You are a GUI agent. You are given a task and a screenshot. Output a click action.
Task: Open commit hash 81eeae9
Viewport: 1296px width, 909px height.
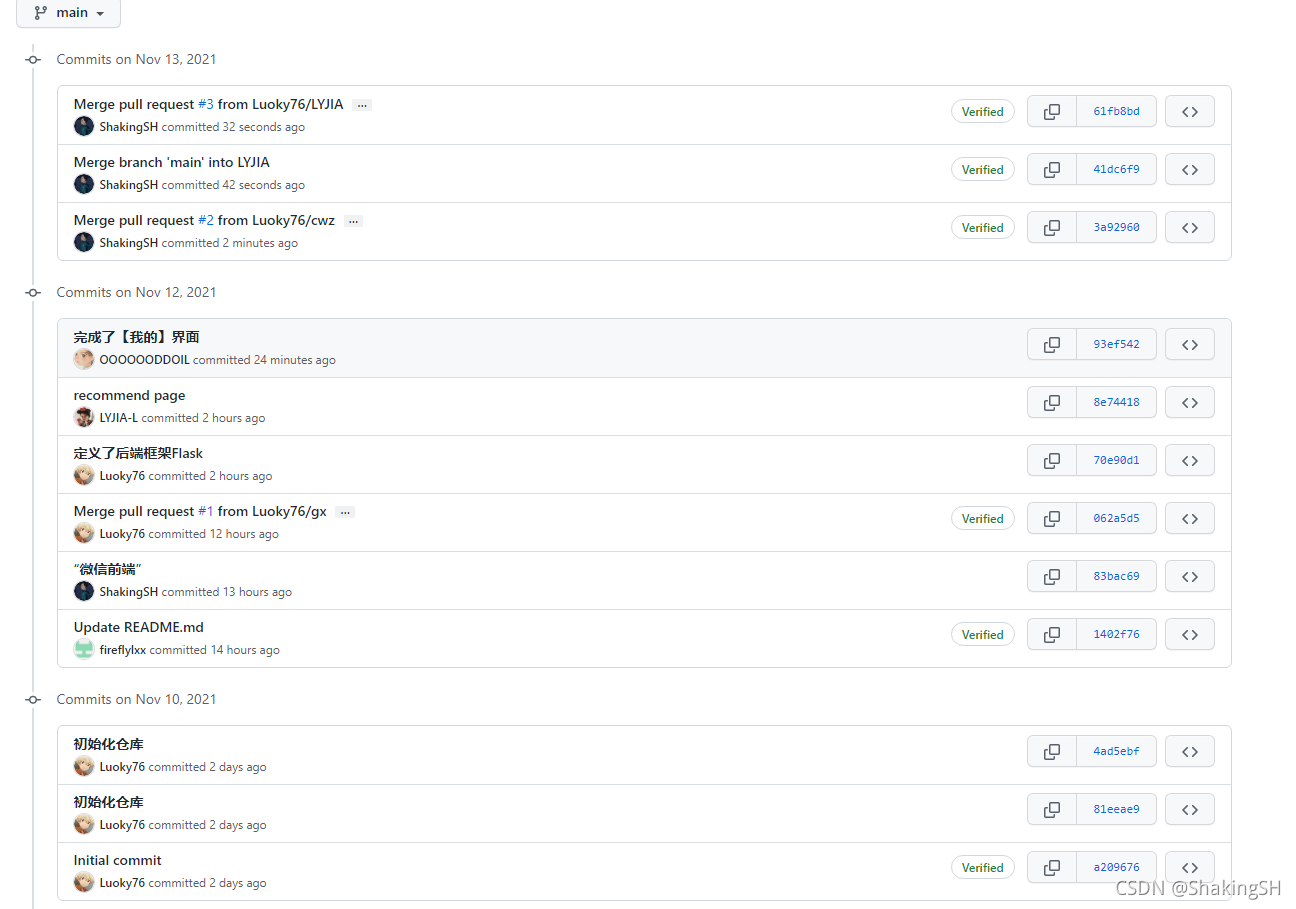pos(1116,810)
